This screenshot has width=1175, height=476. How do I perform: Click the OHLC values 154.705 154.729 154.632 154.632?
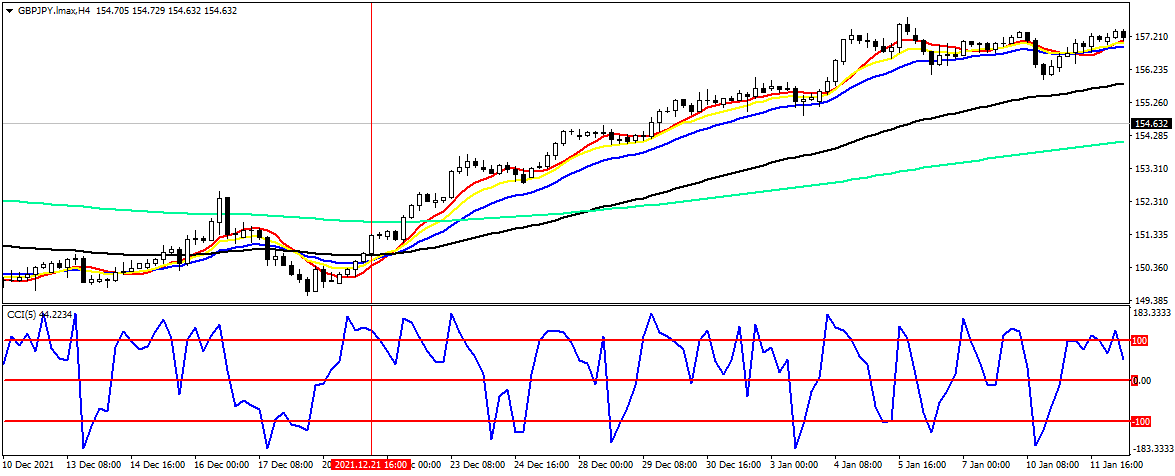[167, 10]
